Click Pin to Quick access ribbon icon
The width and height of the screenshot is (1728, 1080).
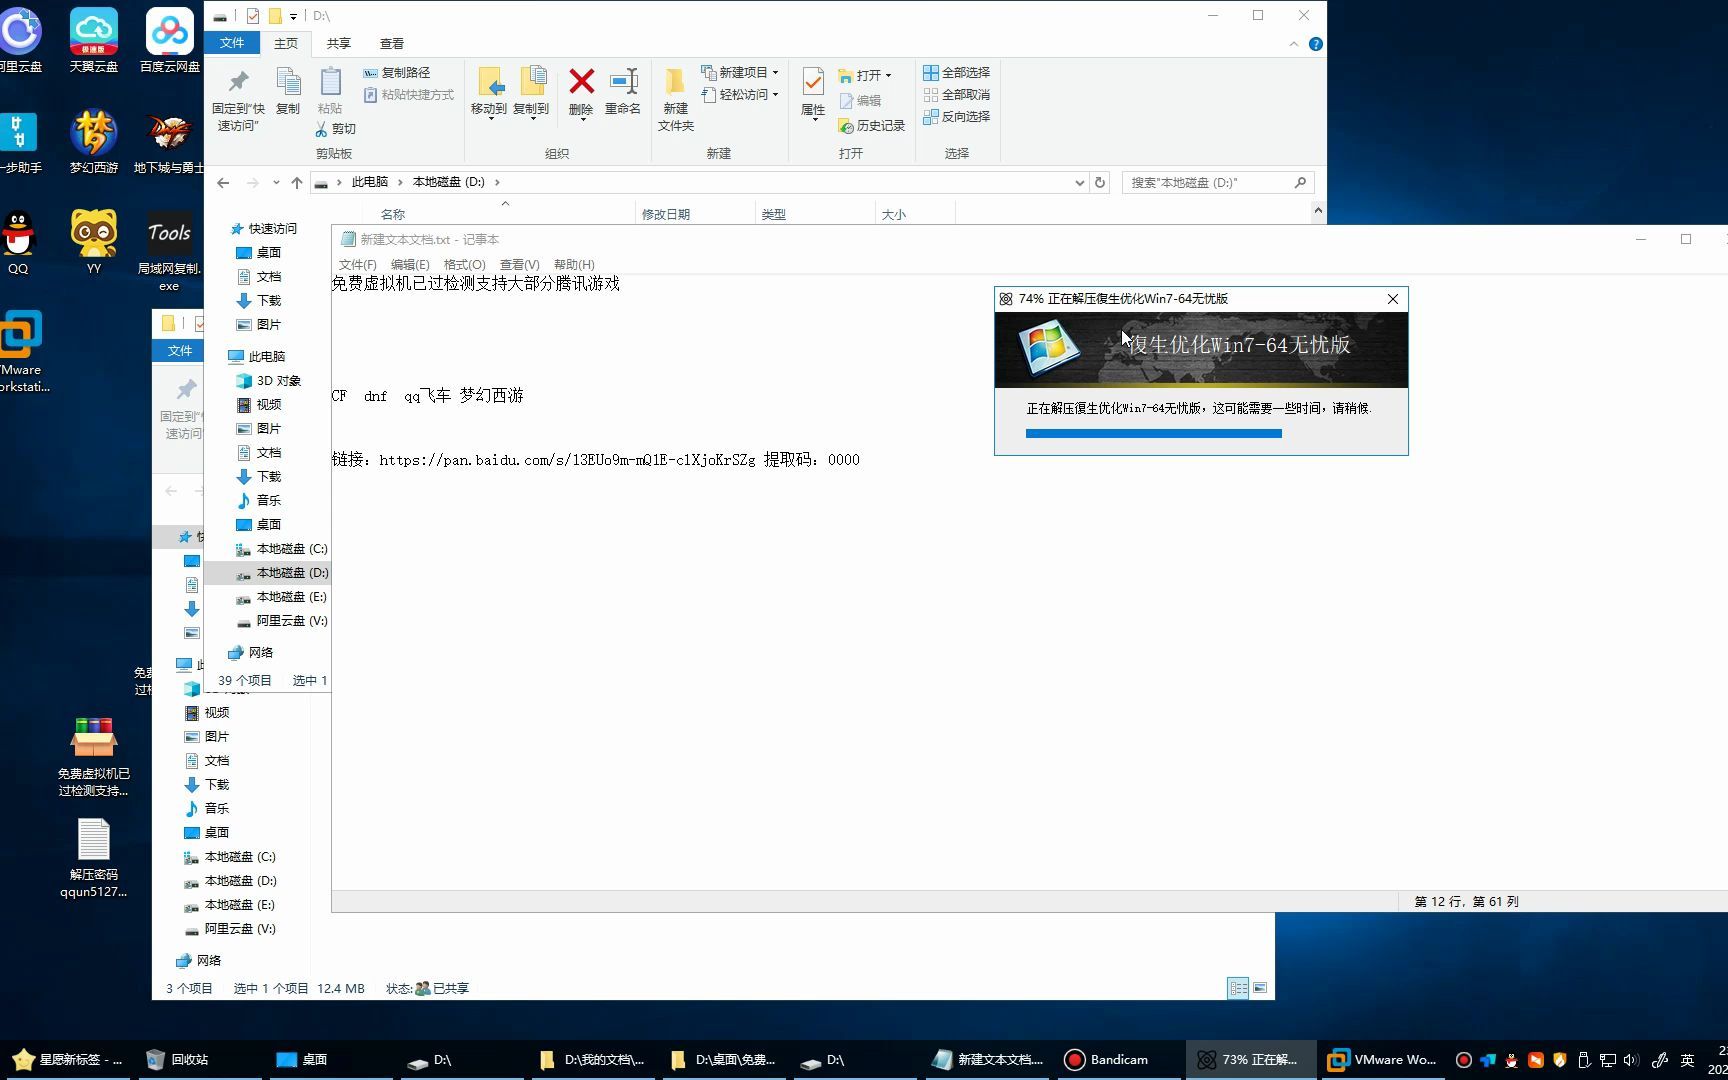[x=238, y=100]
